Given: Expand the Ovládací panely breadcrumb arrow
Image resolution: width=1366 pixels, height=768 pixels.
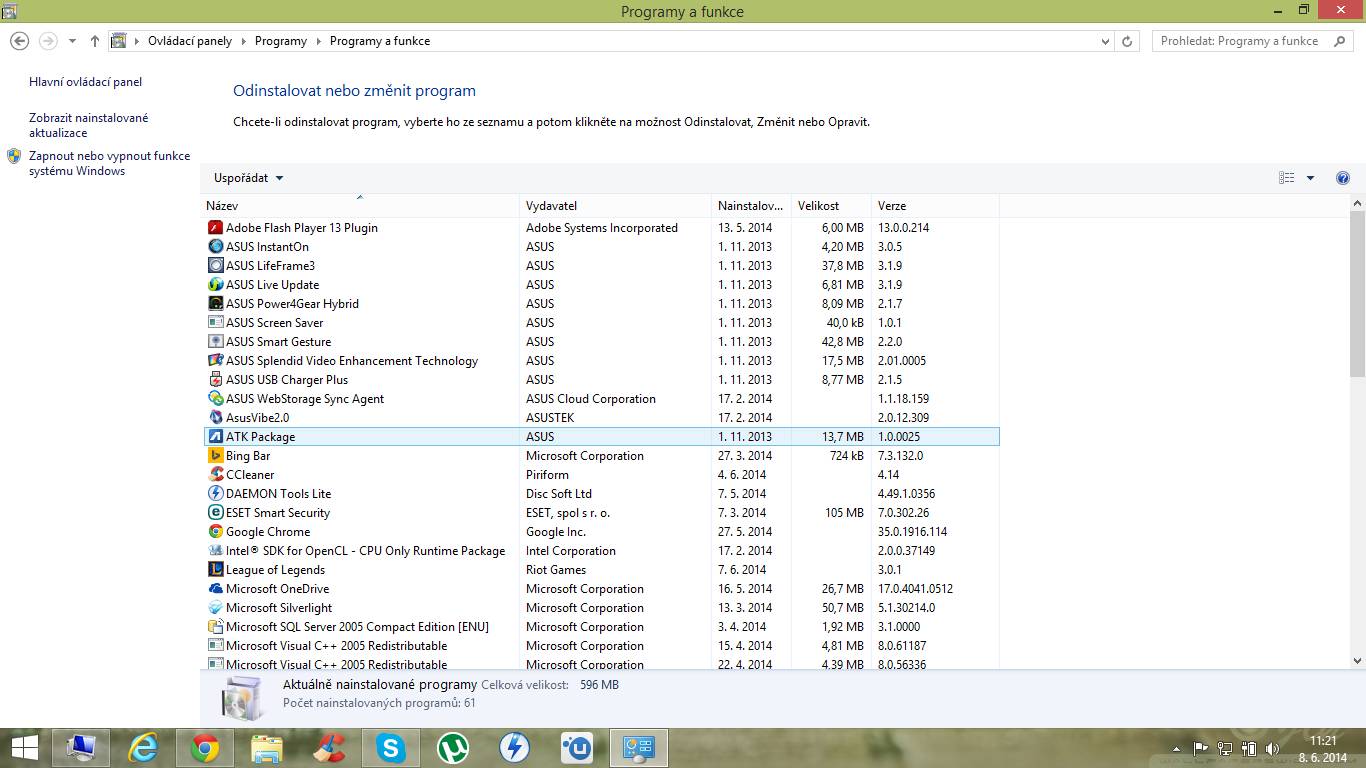Looking at the screenshot, I should pyautogui.click(x=242, y=41).
